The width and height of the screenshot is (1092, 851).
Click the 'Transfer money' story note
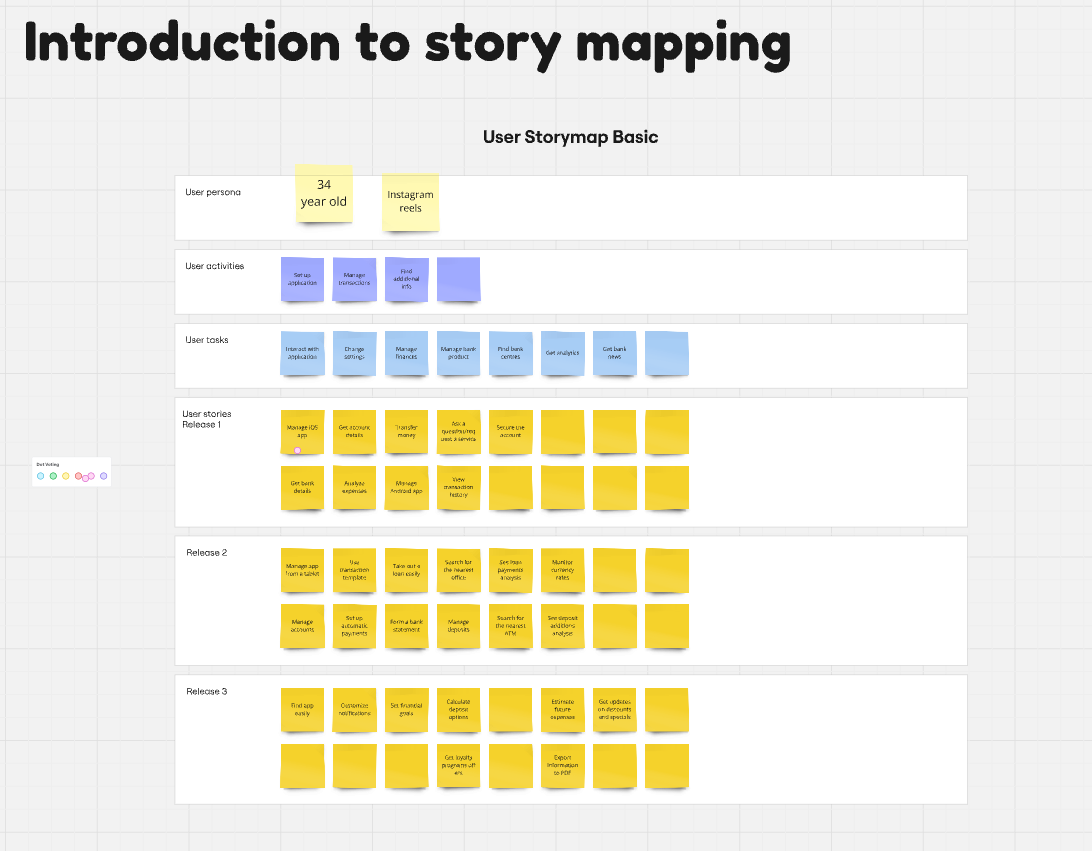point(406,431)
